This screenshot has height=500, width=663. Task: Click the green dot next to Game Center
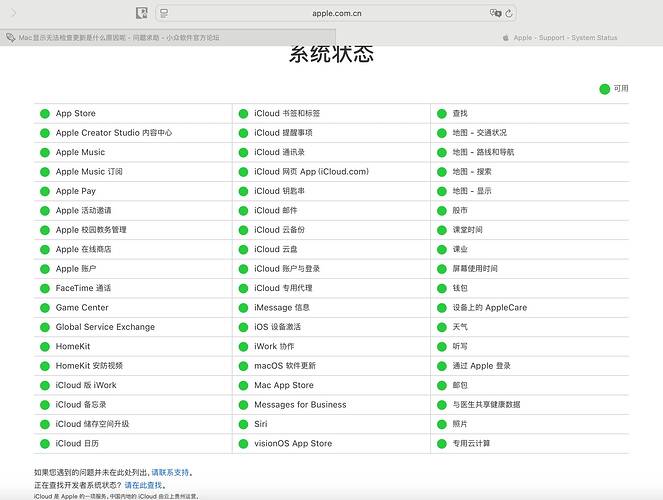[45, 308]
